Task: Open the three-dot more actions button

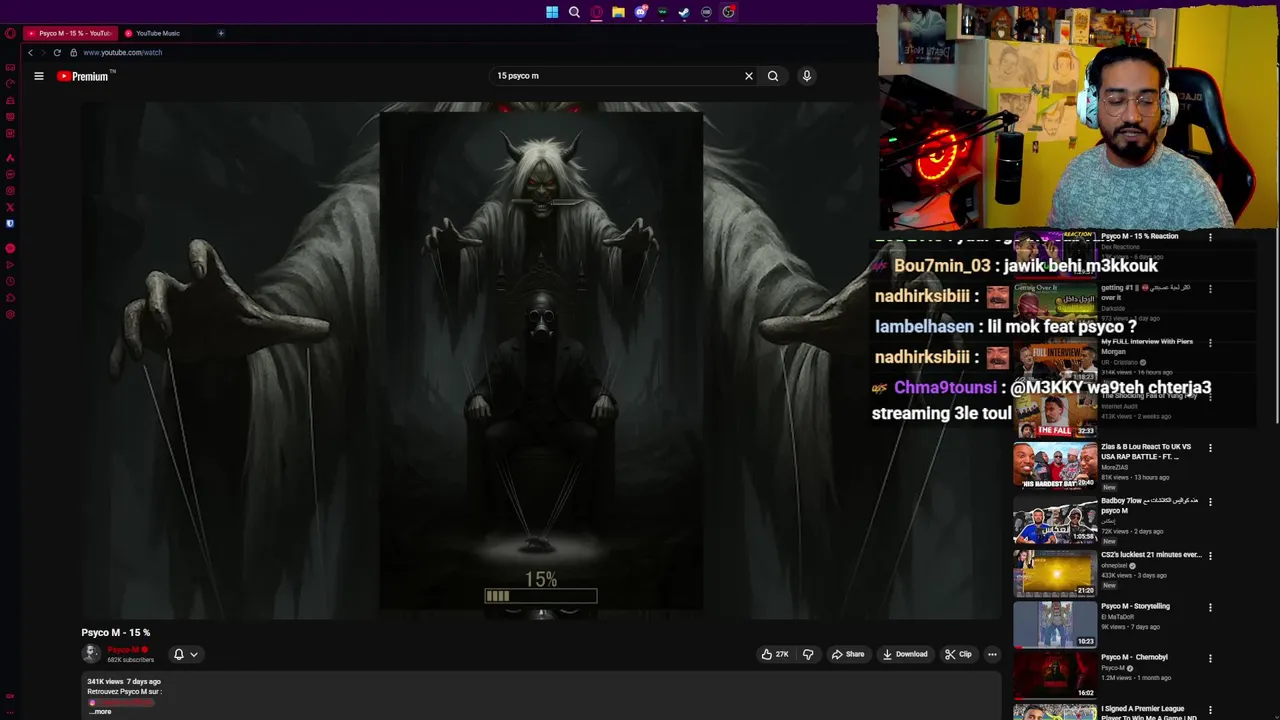Action: click(x=992, y=654)
